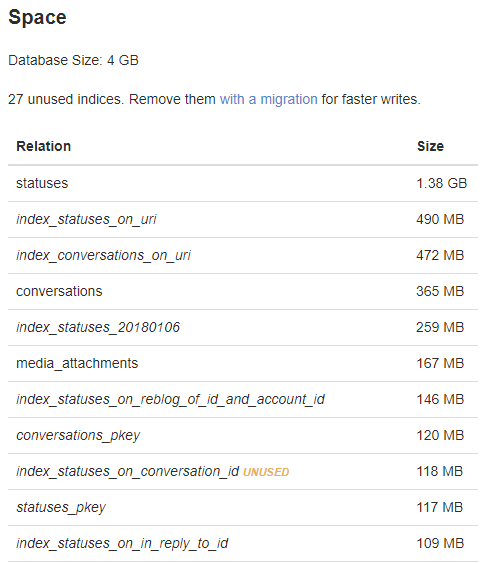The height and width of the screenshot is (563, 487).
Task: Click the 27 unused indices notice
Action: tap(214, 99)
